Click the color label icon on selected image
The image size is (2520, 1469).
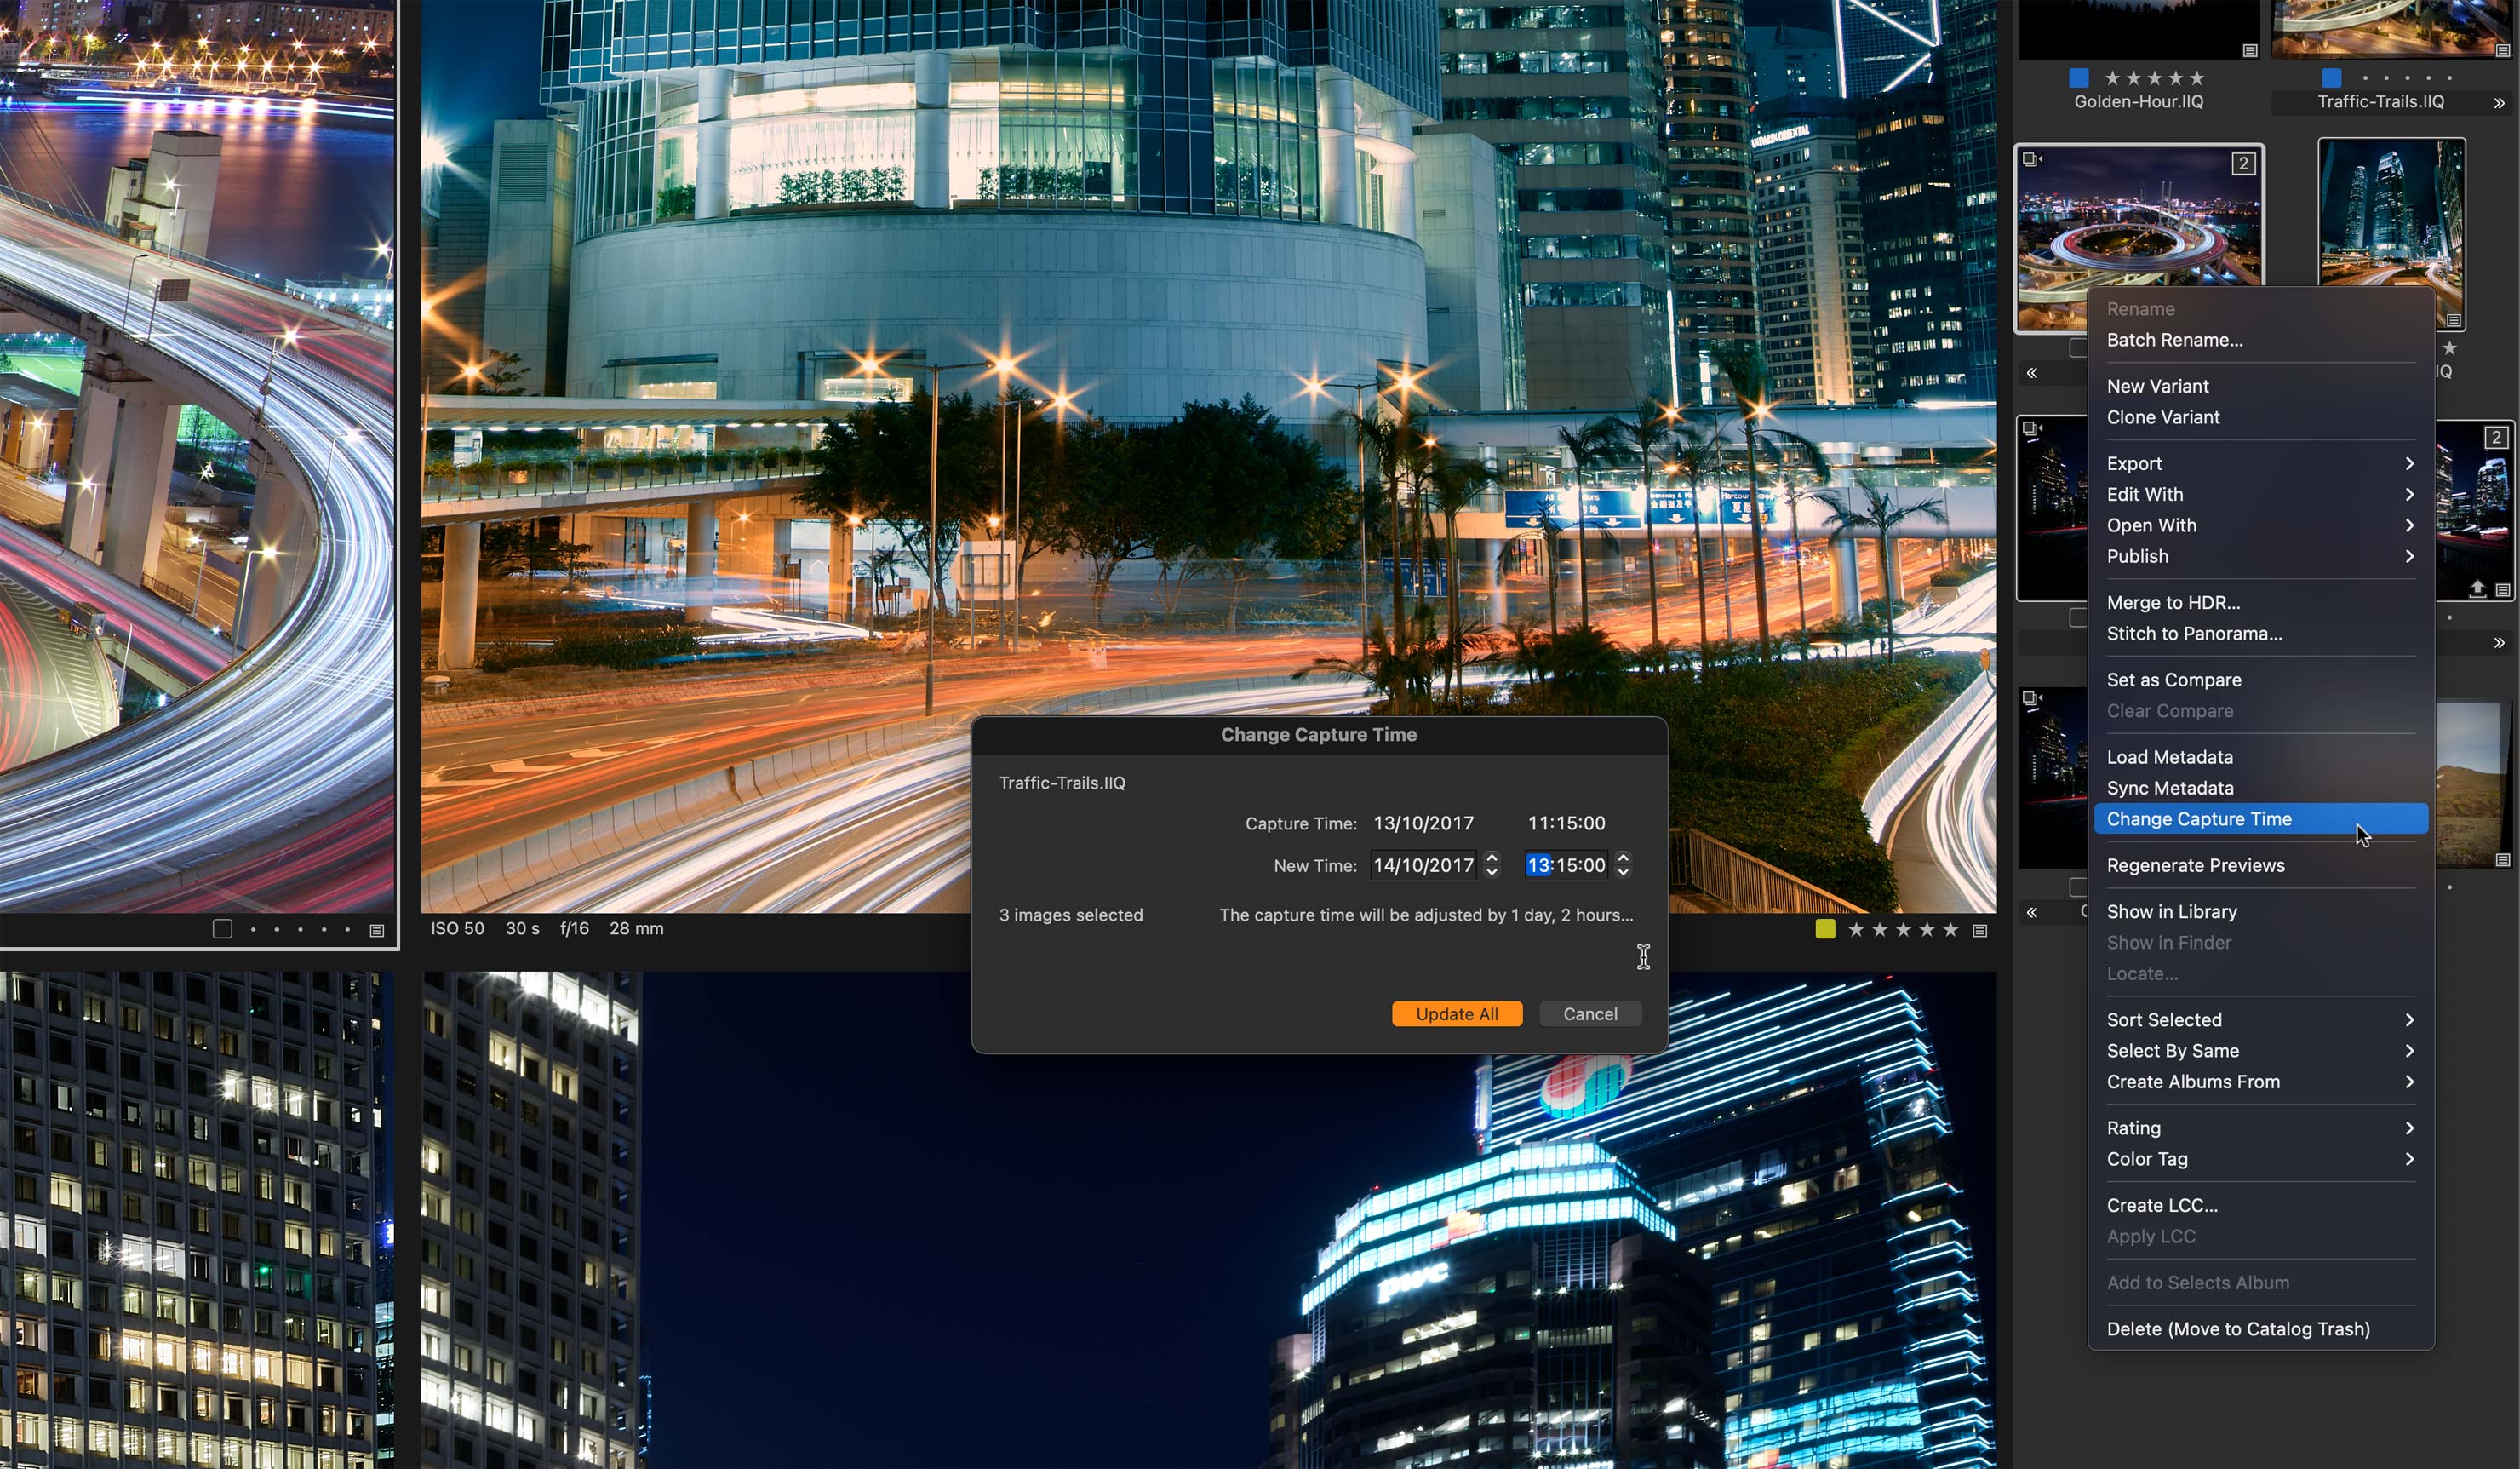click(1826, 928)
